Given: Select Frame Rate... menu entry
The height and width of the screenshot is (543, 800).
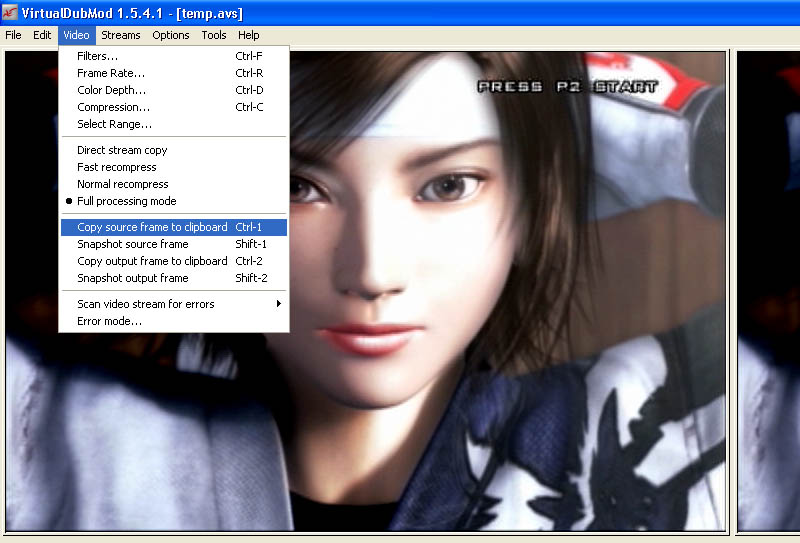Looking at the screenshot, I should coord(174,73).
